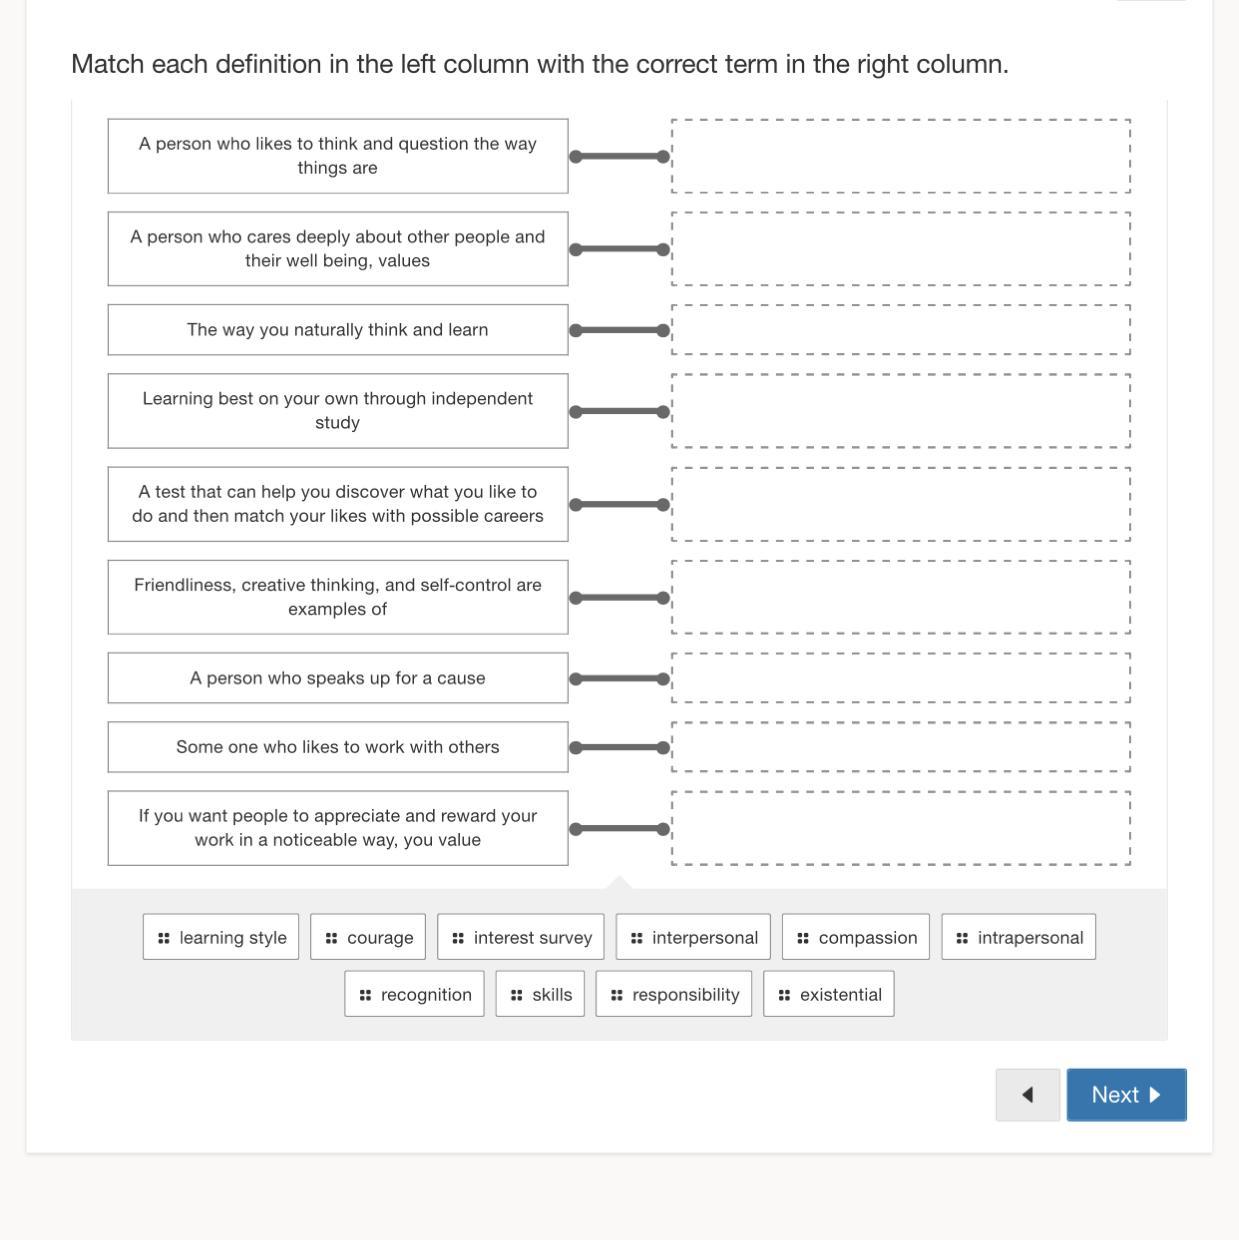Go back with the left arrow button

1027,1095
